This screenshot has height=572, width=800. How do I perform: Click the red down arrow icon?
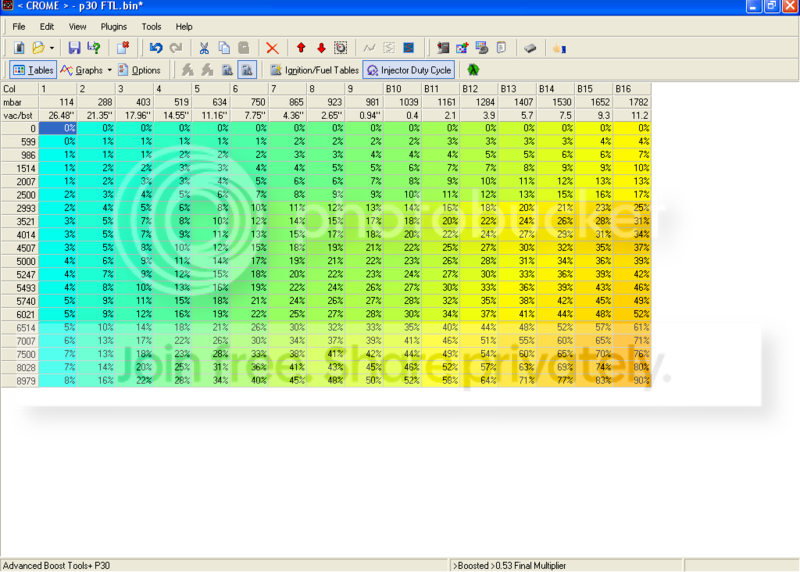(321, 47)
